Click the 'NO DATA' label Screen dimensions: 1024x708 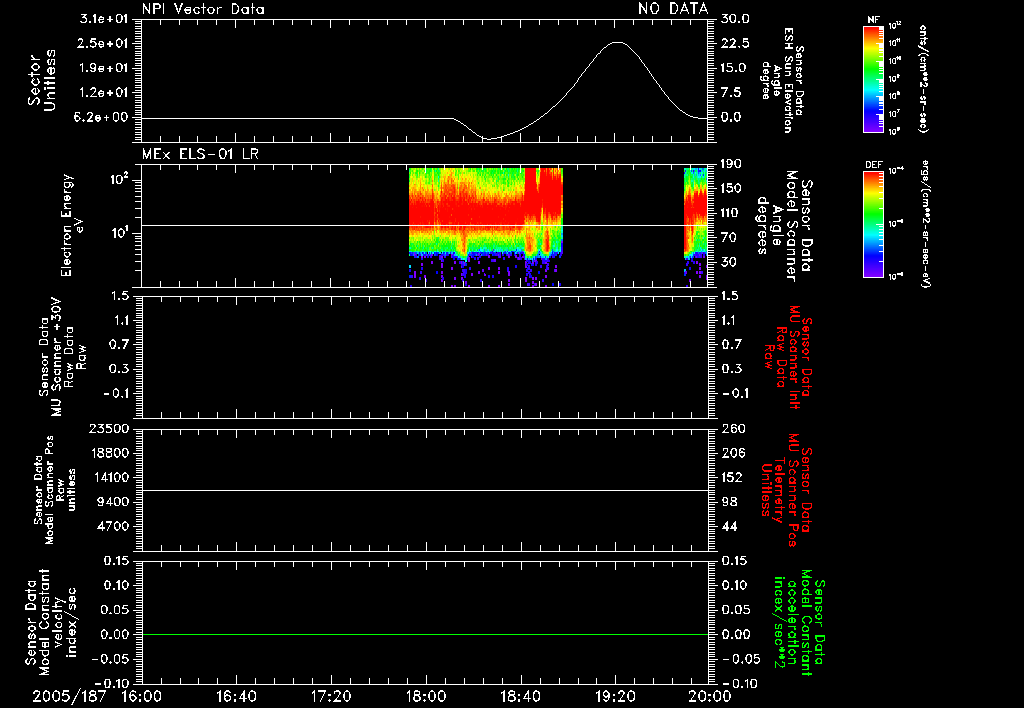click(673, 8)
